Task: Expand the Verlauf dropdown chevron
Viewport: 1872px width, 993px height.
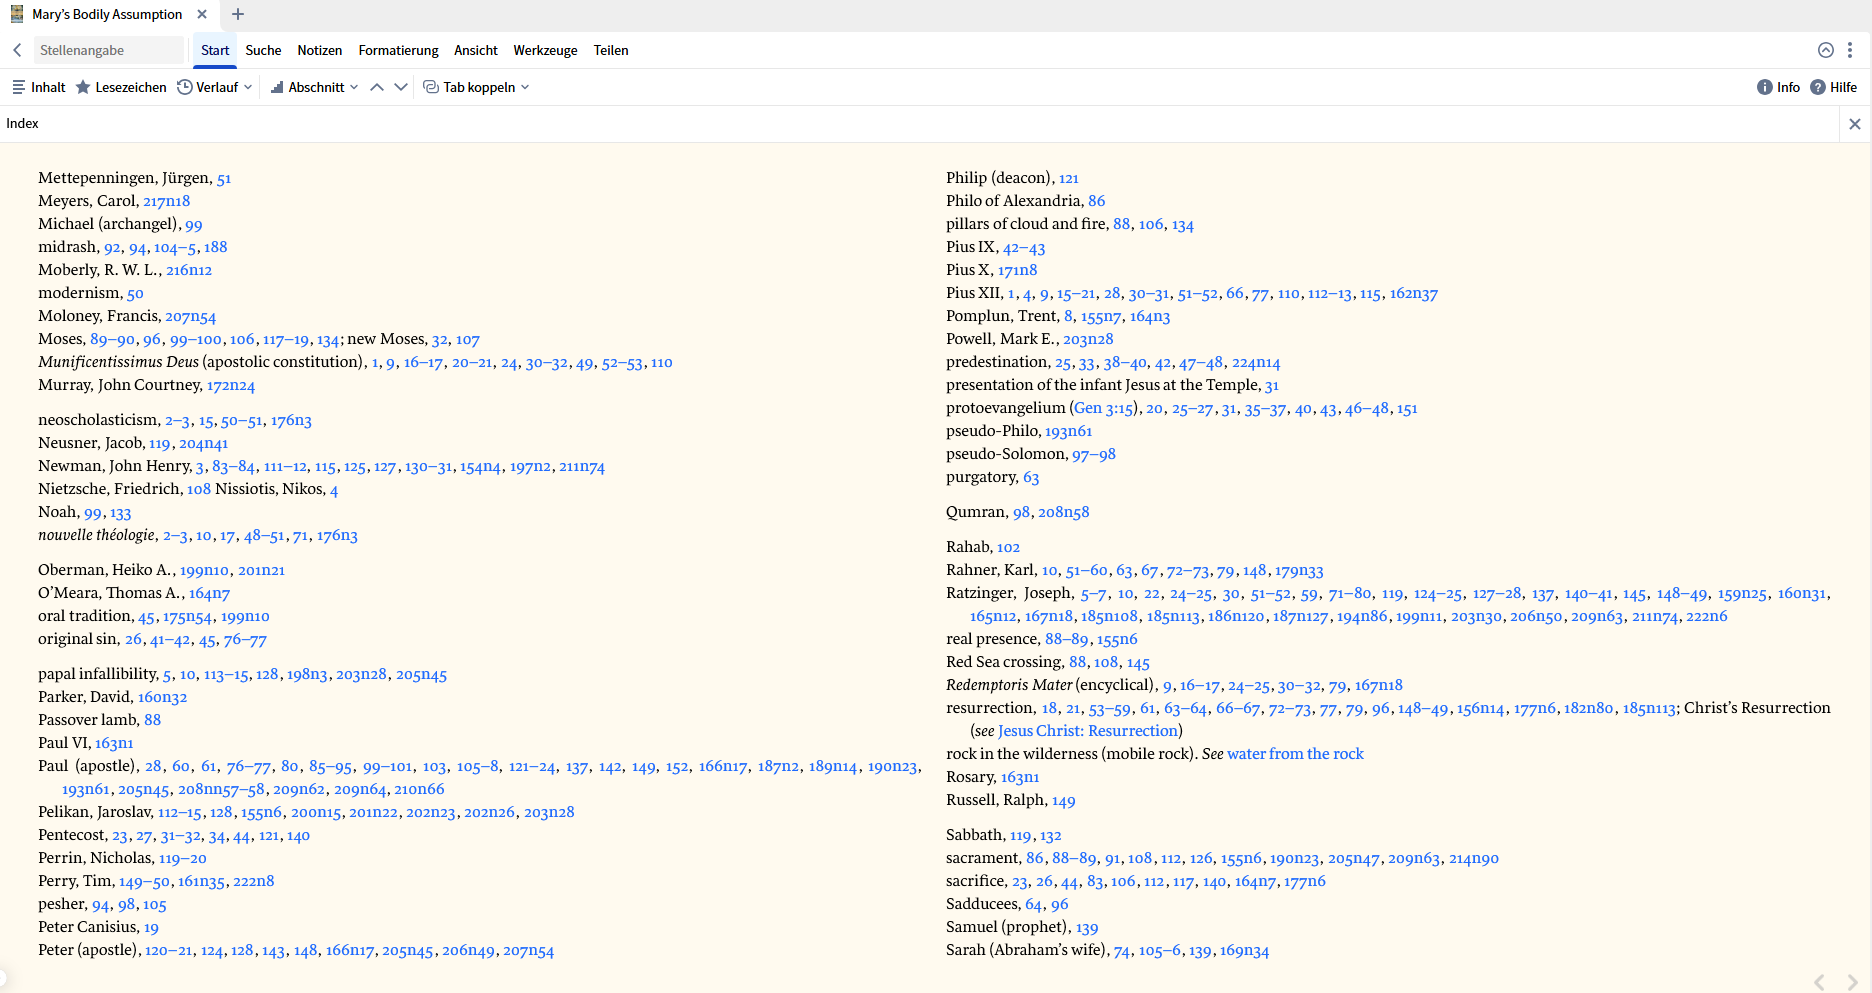Action: click(248, 87)
